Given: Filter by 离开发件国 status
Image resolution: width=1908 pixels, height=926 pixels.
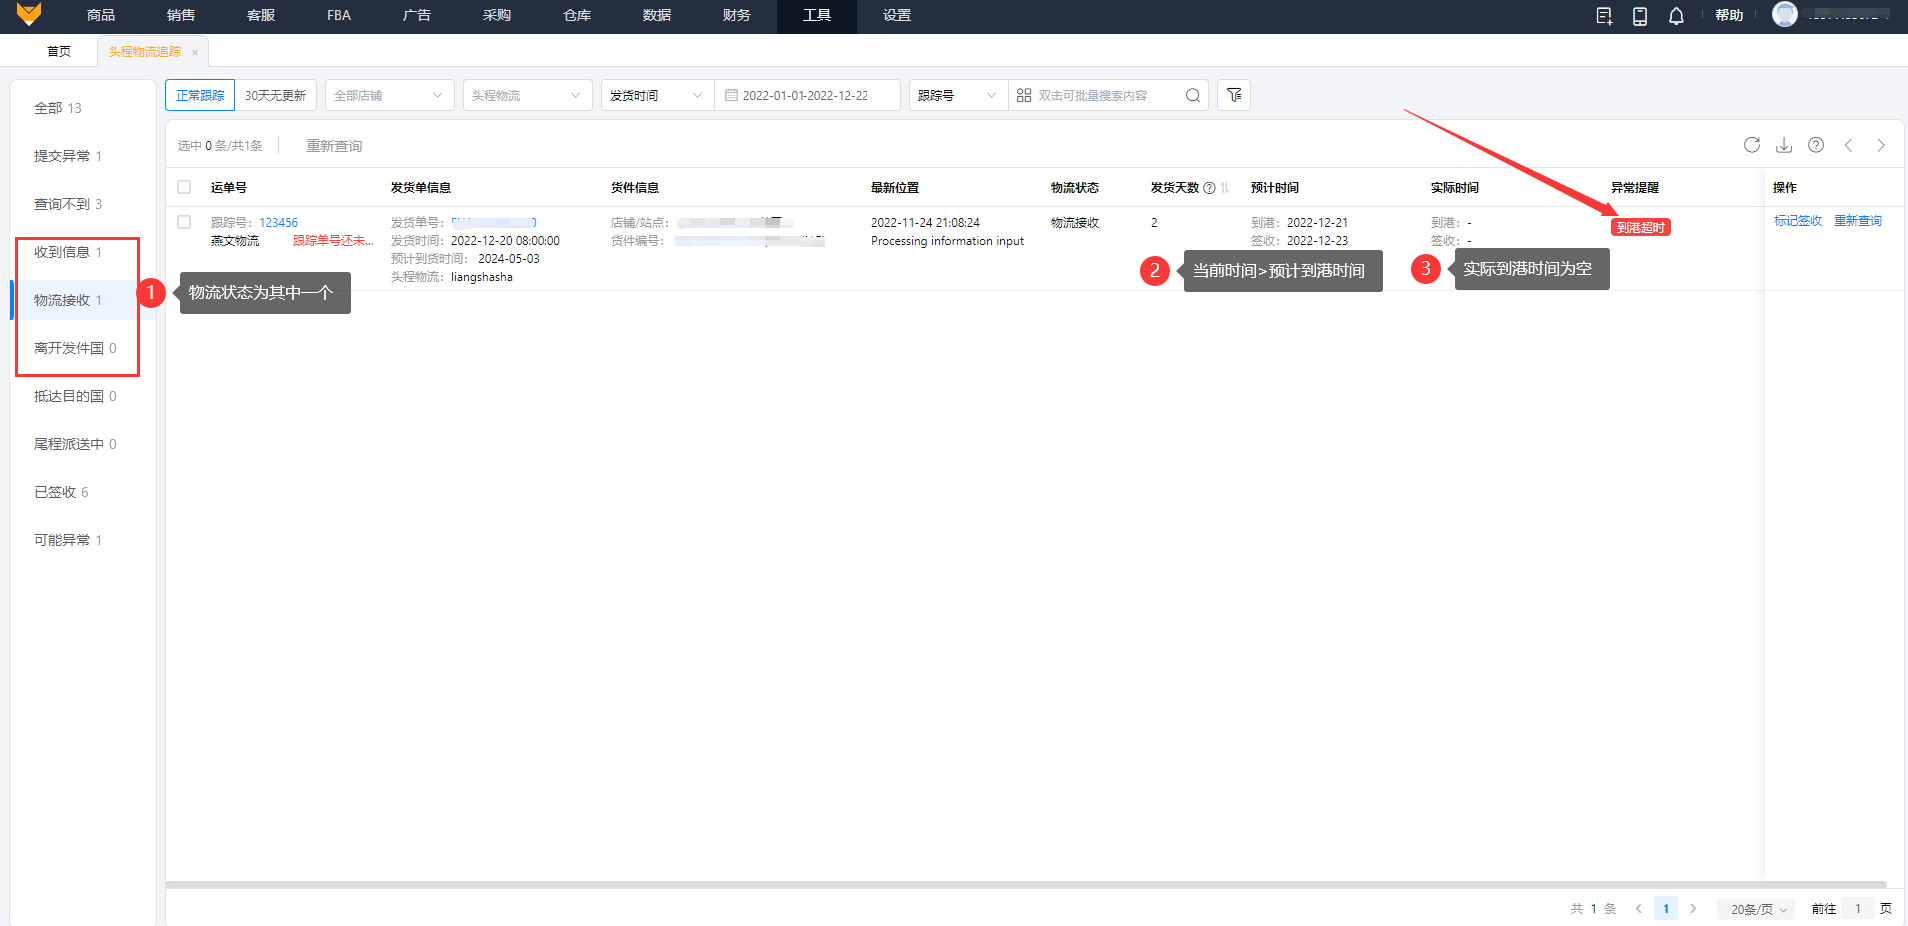Looking at the screenshot, I should 76,348.
